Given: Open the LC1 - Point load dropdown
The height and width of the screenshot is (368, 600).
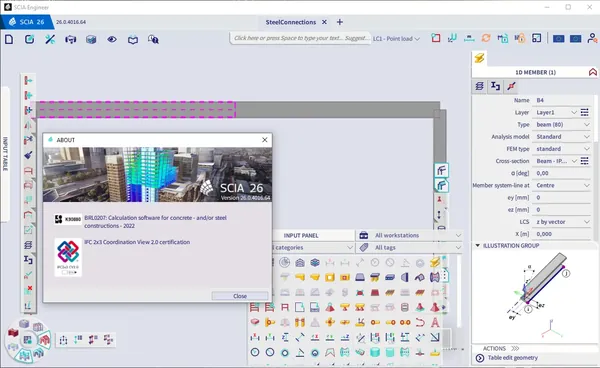Looking at the screenshot, I should coord(396,39).
